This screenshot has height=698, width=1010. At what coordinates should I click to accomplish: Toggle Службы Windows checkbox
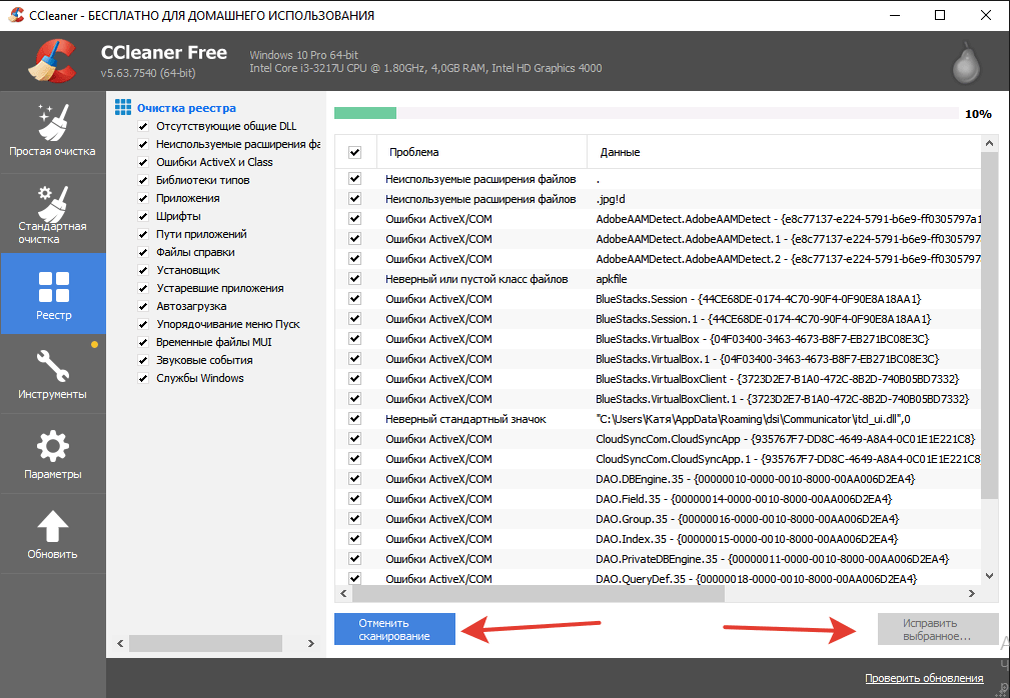143,379
